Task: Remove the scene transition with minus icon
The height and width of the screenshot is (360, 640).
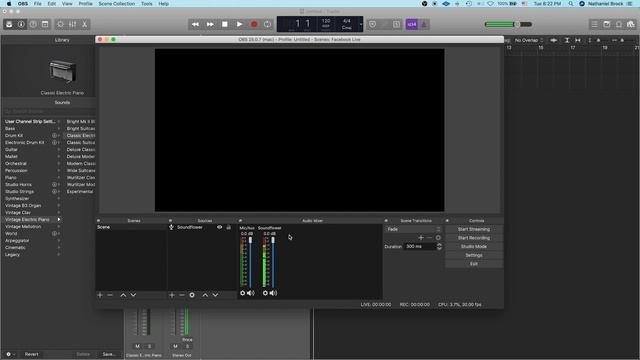Action: (x=429, y=238)
